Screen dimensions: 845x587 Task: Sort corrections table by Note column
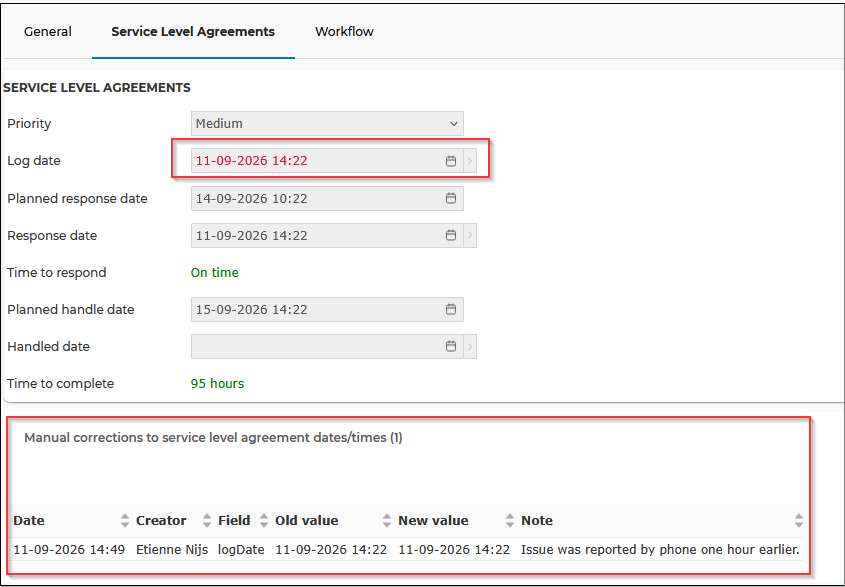(x=799, y=521)
